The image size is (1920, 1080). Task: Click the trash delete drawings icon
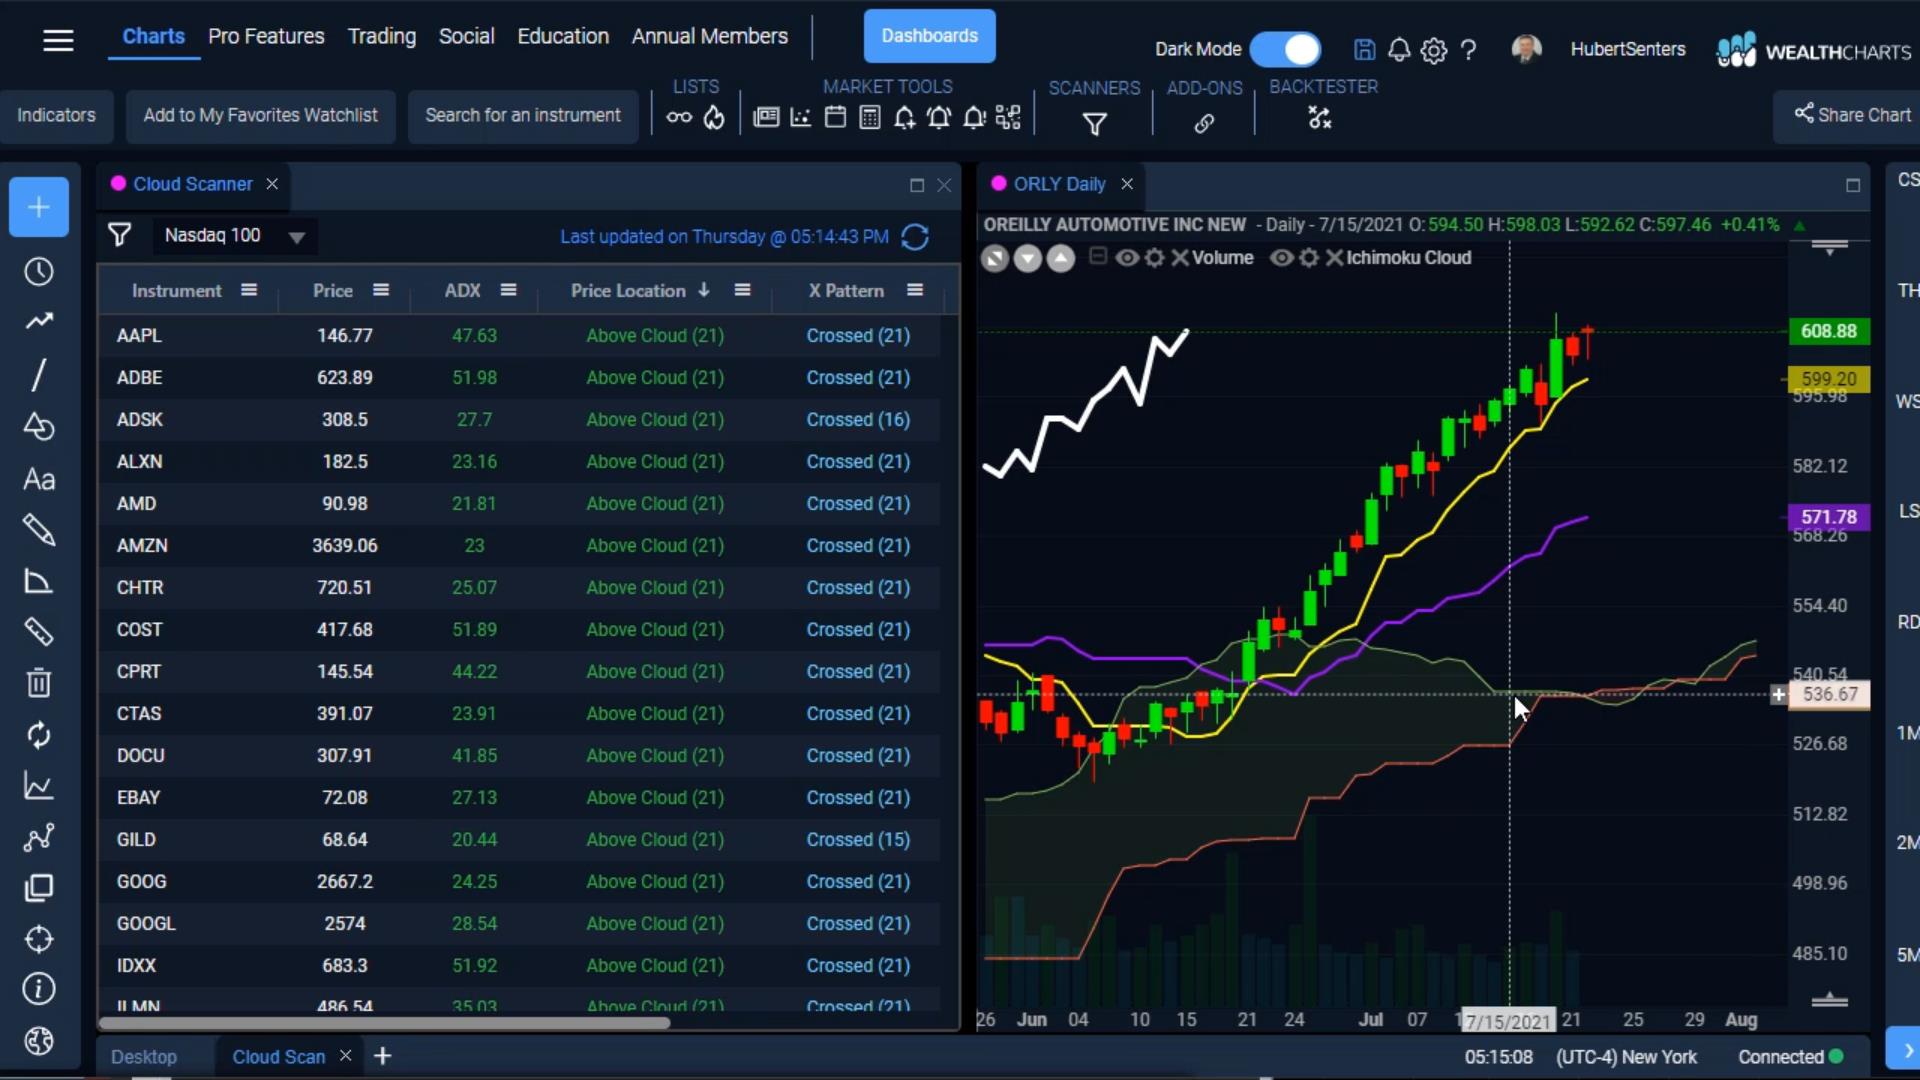(x=39, y=683)
